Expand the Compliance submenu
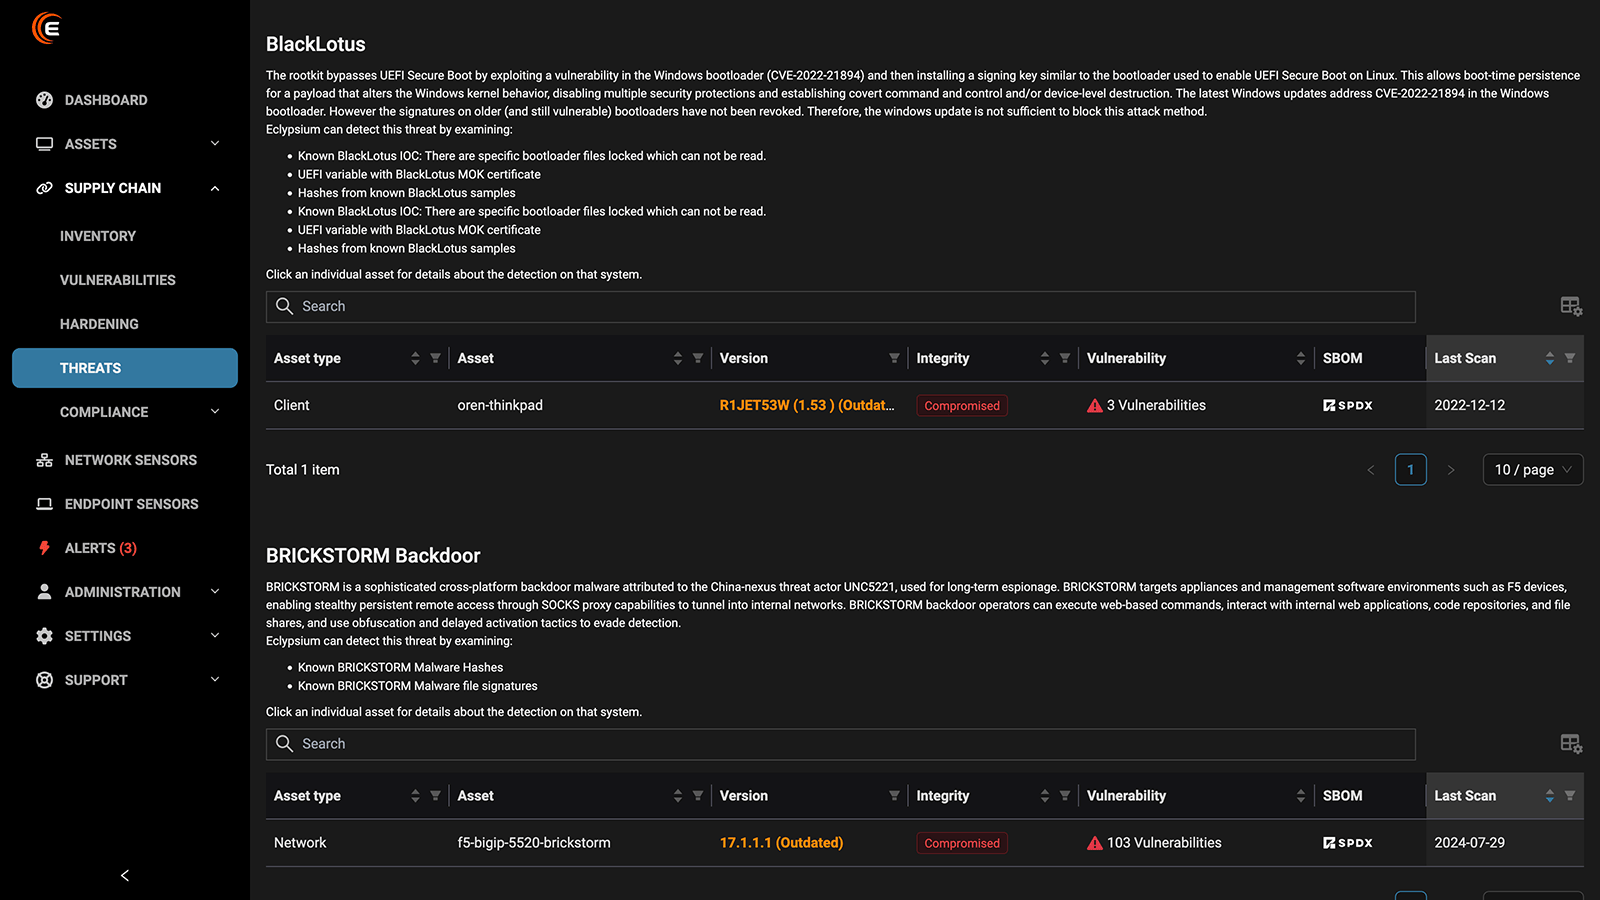The width and height of the screenshot is (1600, 900). (214, 412)
